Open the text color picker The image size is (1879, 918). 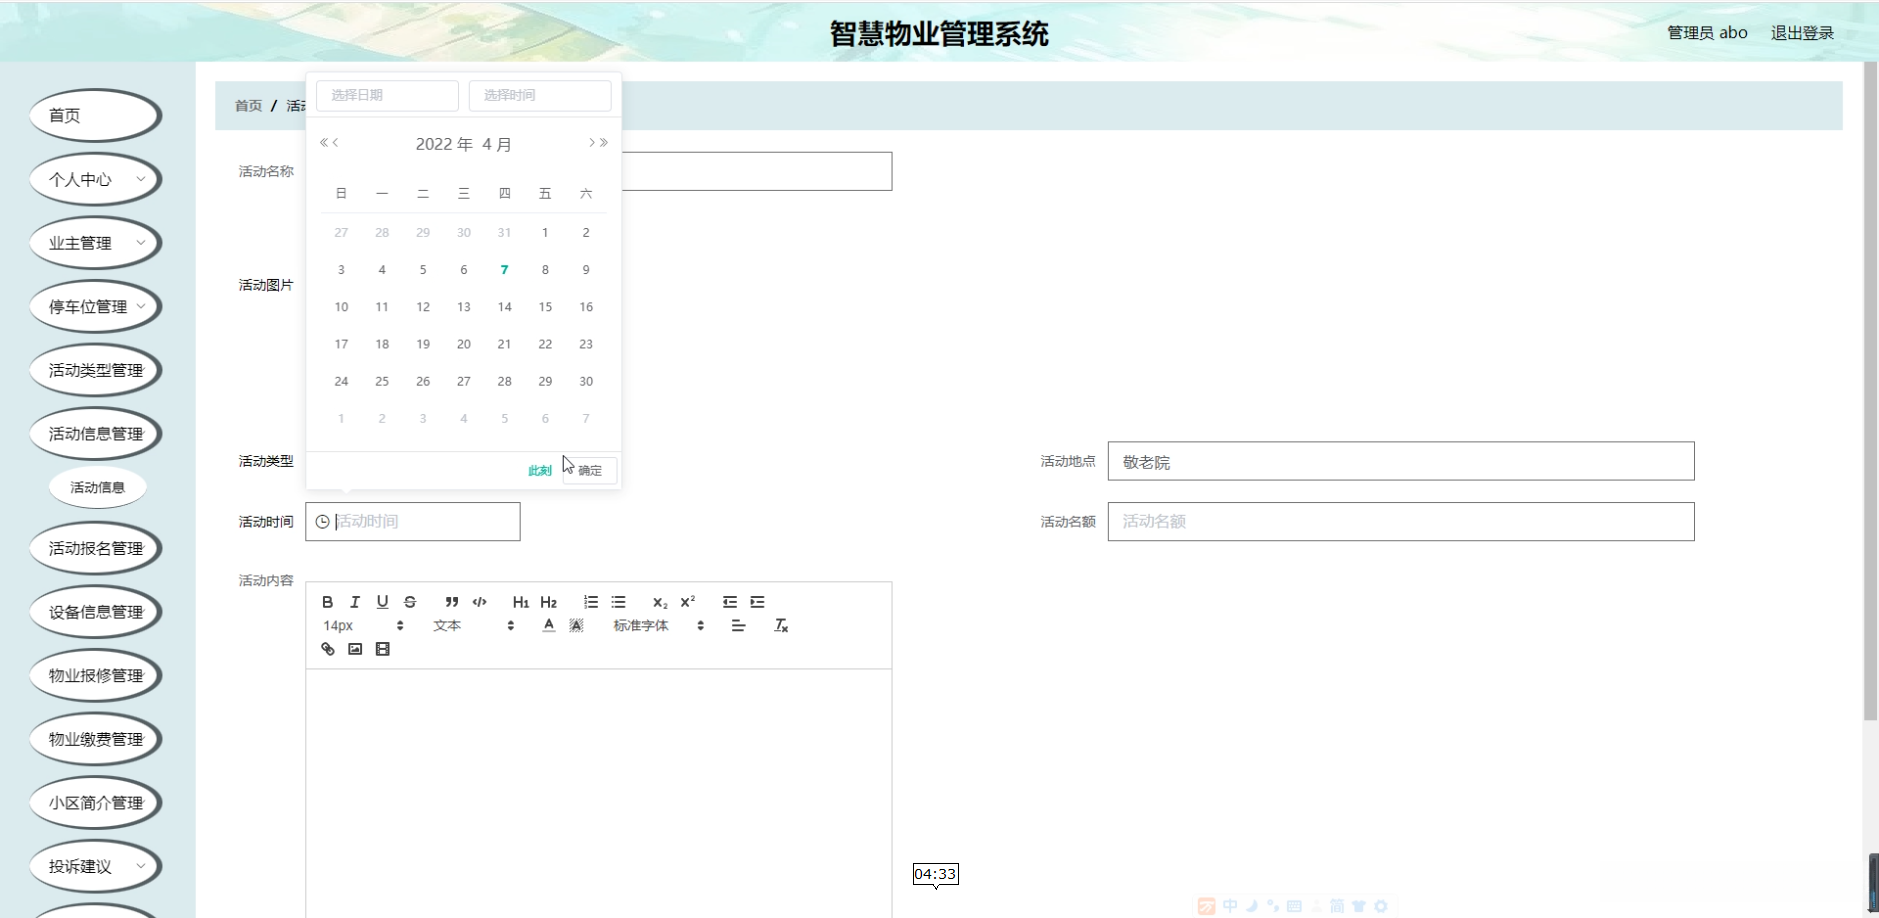pyautogui.click(x=548, y=626)
